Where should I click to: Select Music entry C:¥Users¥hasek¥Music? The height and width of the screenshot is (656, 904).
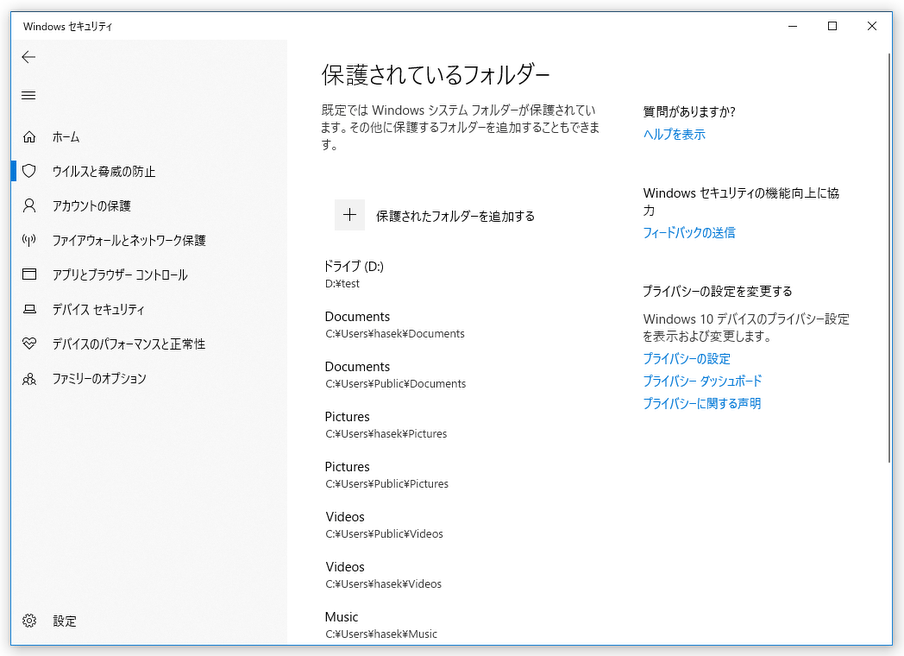point(381,625)
